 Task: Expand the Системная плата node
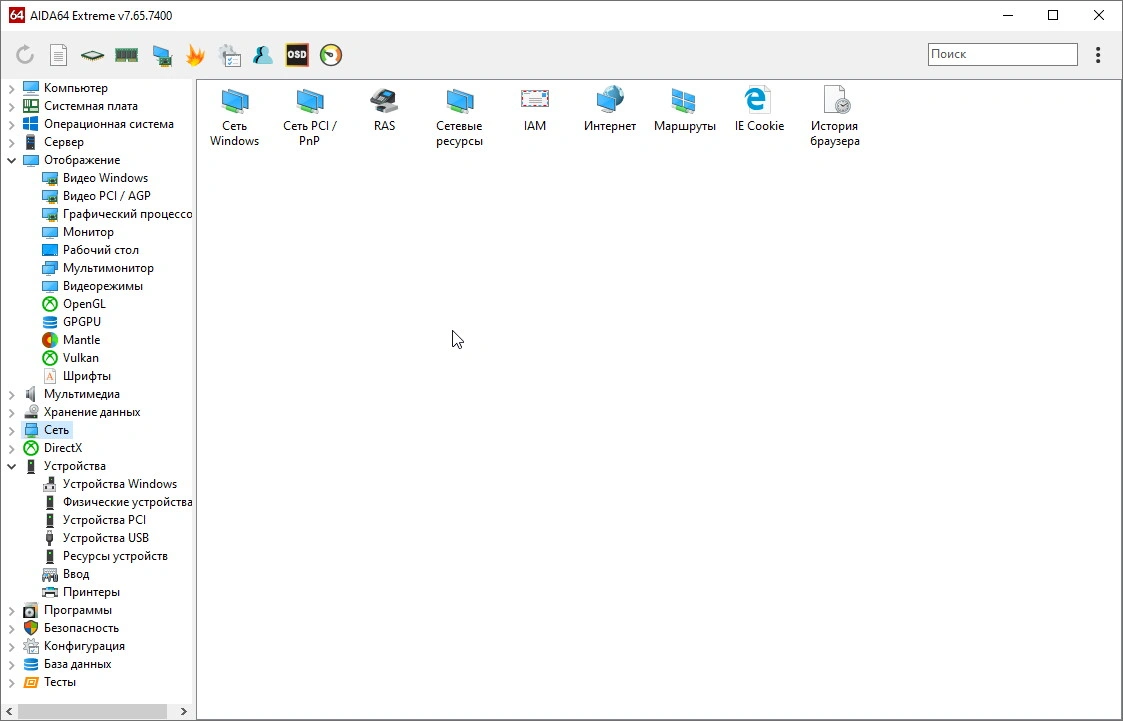point(11,106)
